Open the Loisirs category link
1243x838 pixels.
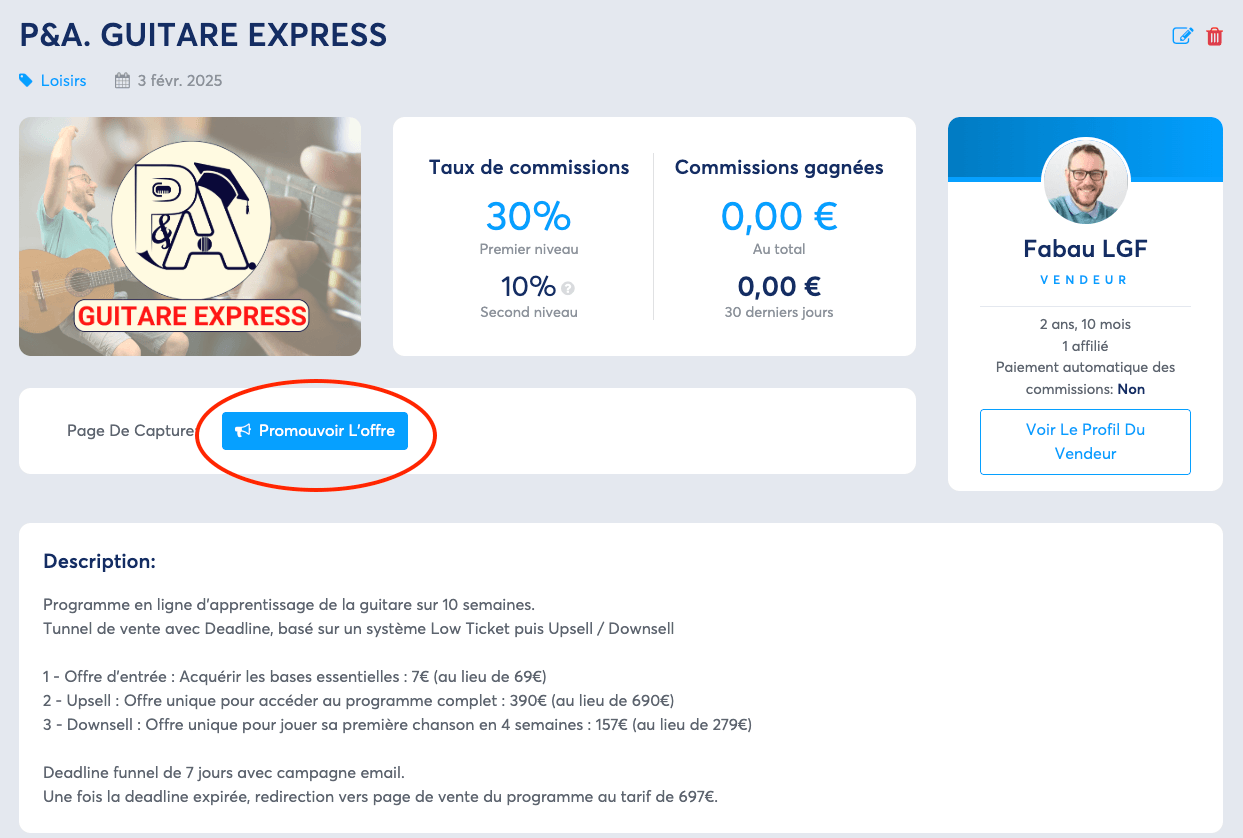tap(64, 81)
